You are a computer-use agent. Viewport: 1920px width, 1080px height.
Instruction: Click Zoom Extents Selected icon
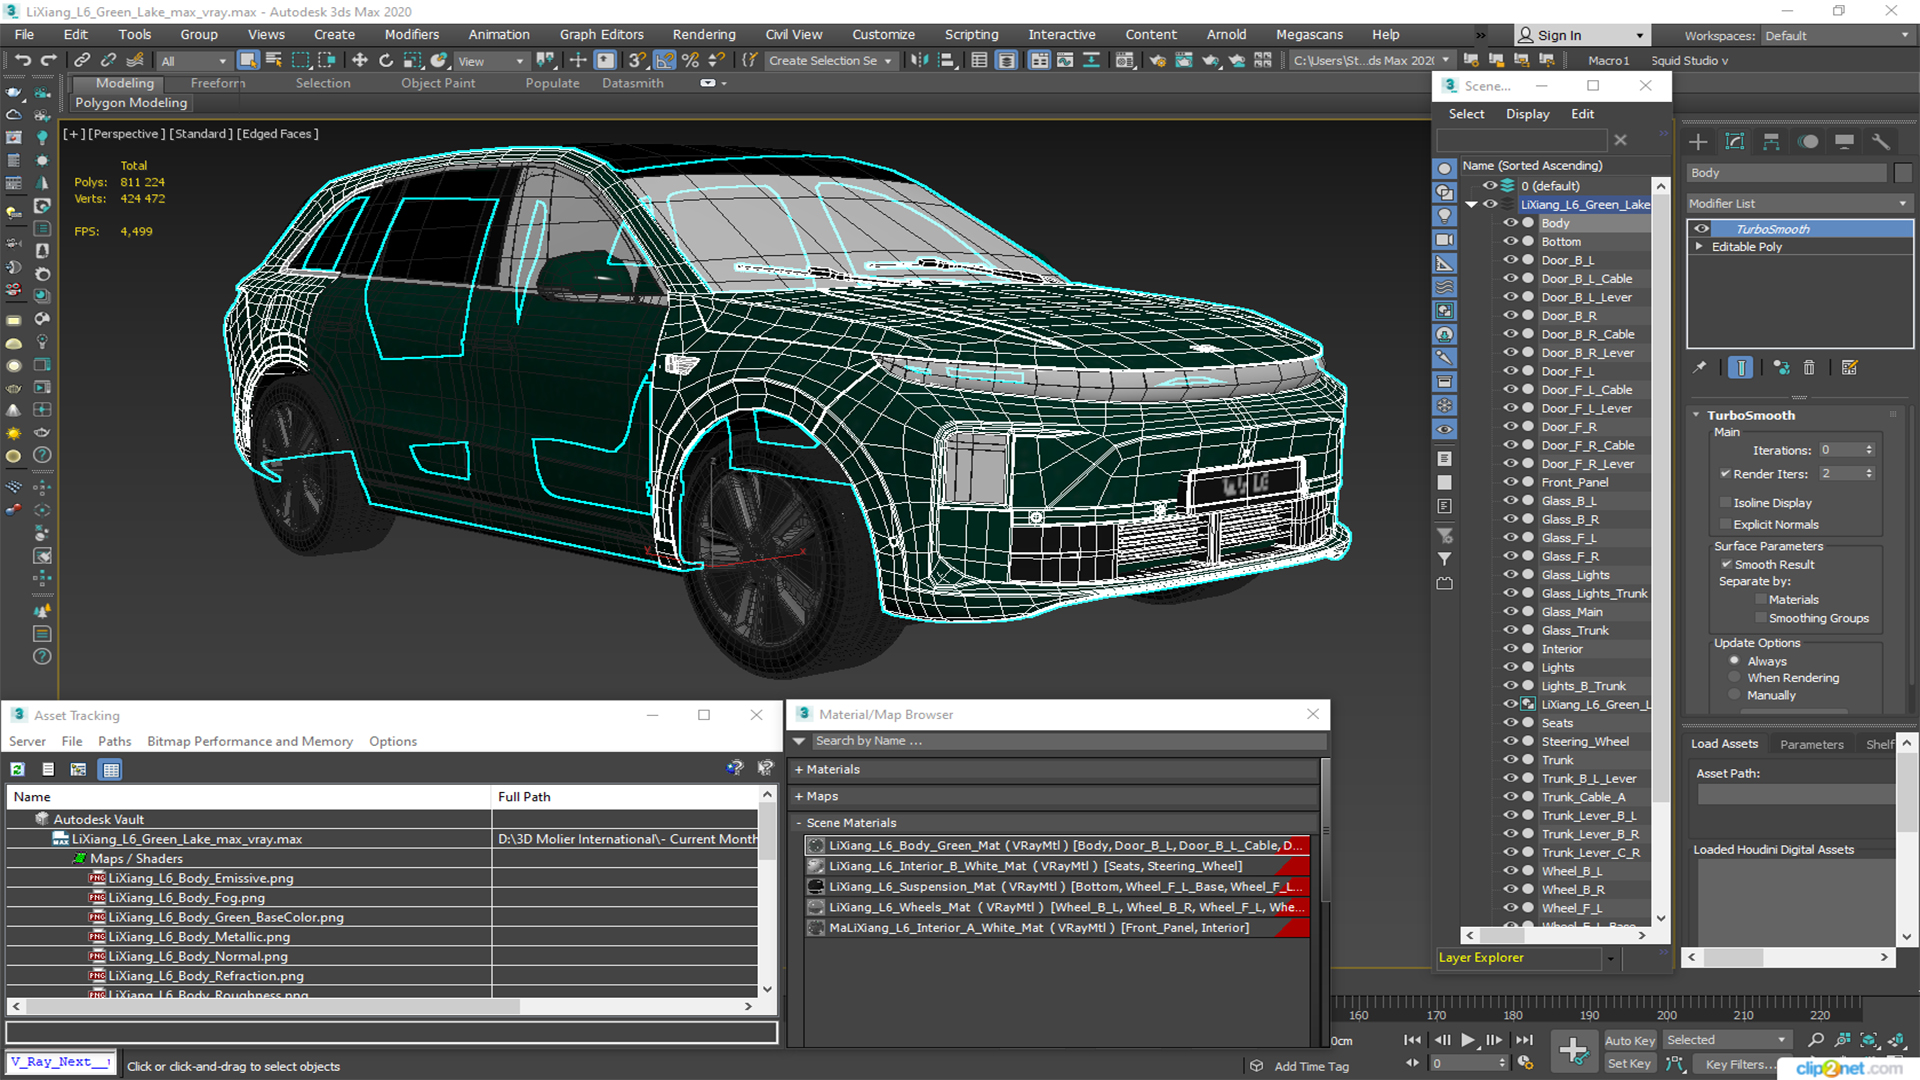click(x=1869, y=1040)
